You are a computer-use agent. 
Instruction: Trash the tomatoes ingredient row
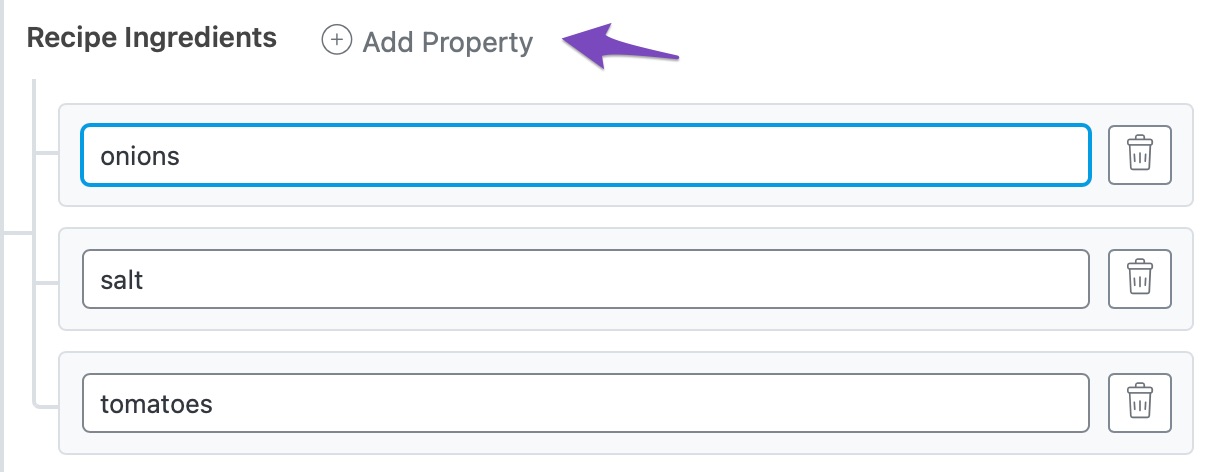pyautogui.click(x=1139, y=403)
